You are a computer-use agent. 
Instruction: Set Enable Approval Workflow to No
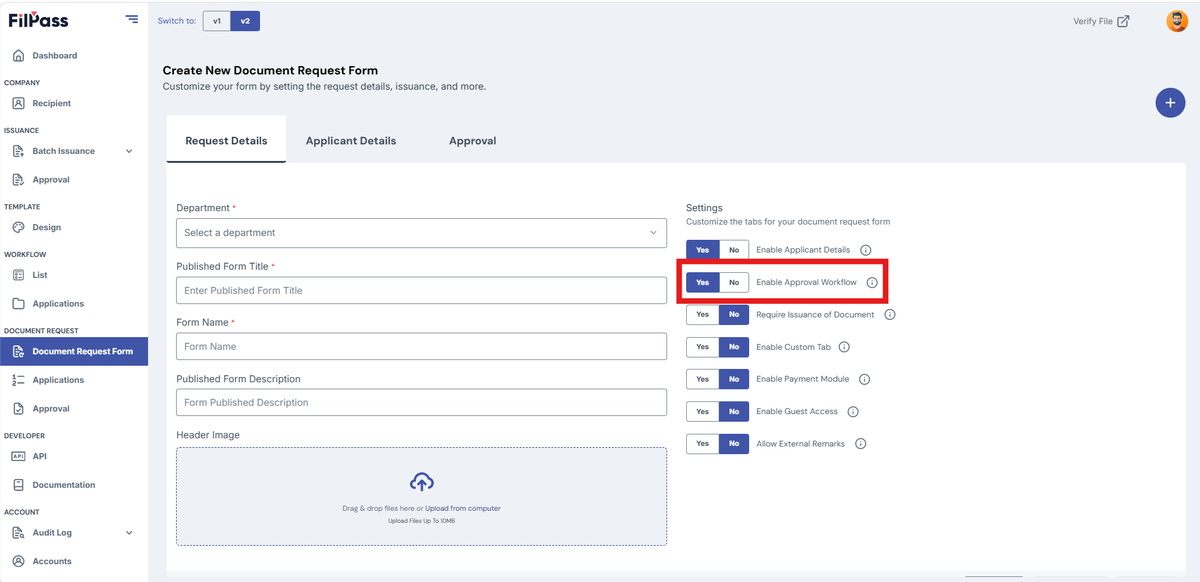tap(734, 283)
